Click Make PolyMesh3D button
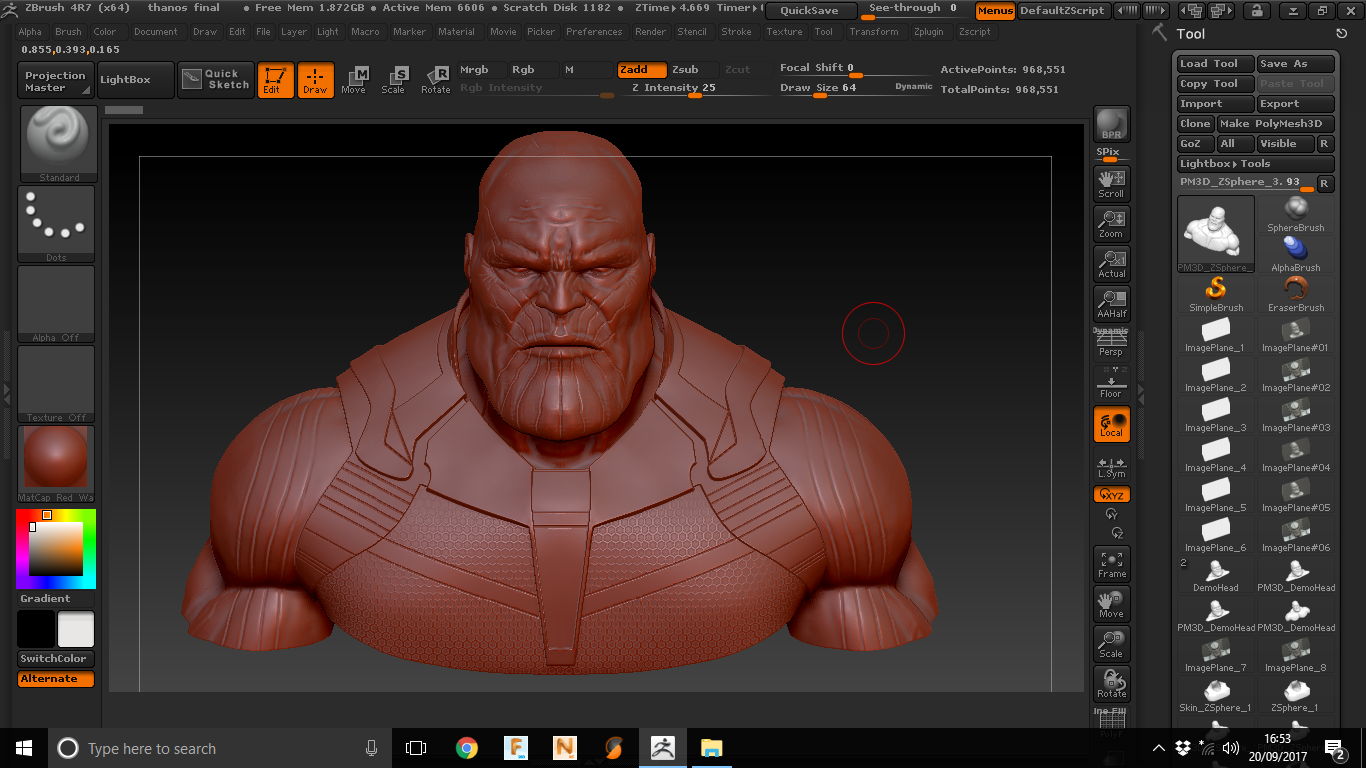Viewport: 1366px width, 768px height. (x=1275, y=124)
